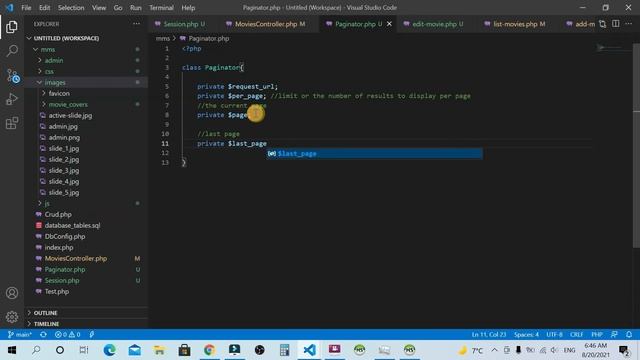Expand the movie_covers folder

coord(68,104)
